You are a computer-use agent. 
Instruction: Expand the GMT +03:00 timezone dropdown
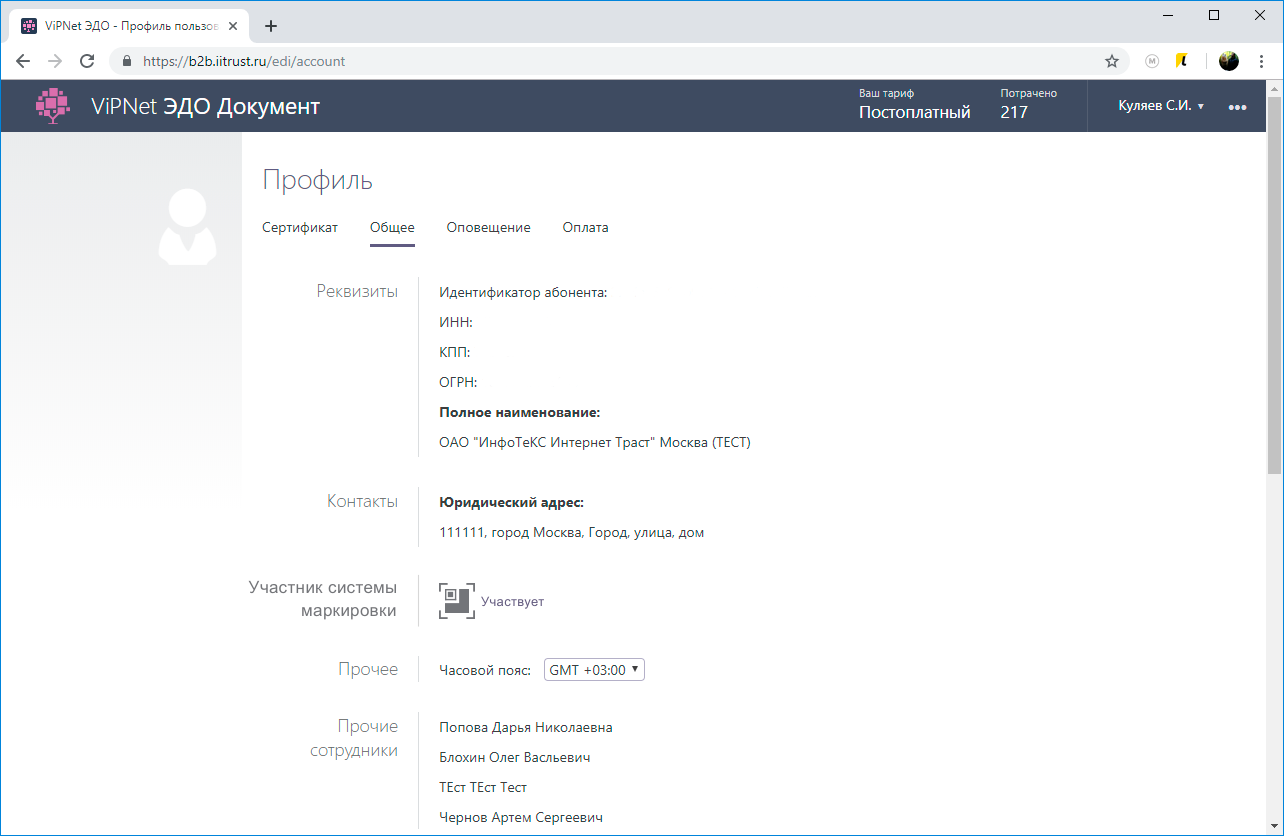[594, 670]
